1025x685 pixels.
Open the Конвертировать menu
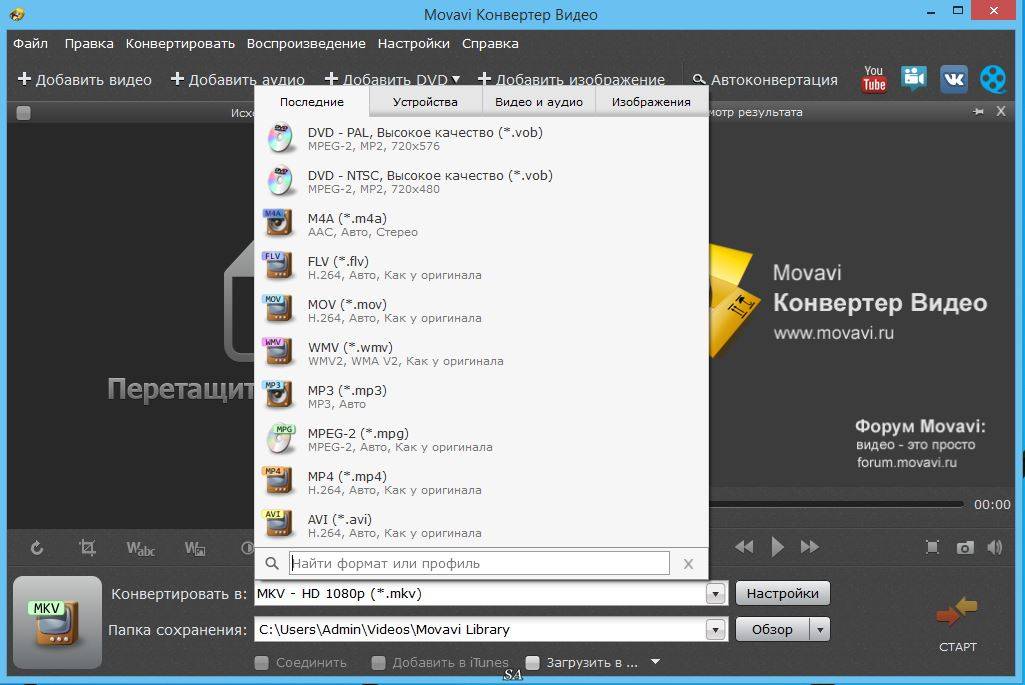point(180,43)
